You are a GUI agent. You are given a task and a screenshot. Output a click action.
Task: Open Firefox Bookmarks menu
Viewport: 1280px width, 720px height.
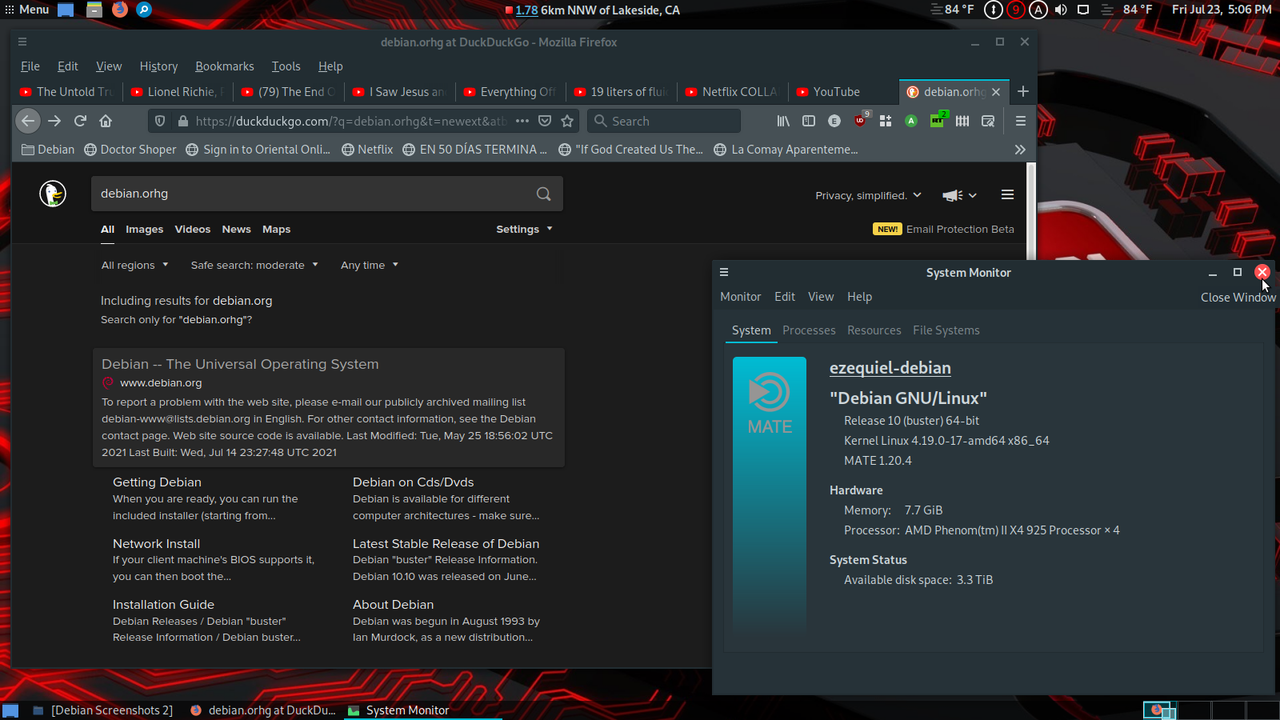pos(224,66)
